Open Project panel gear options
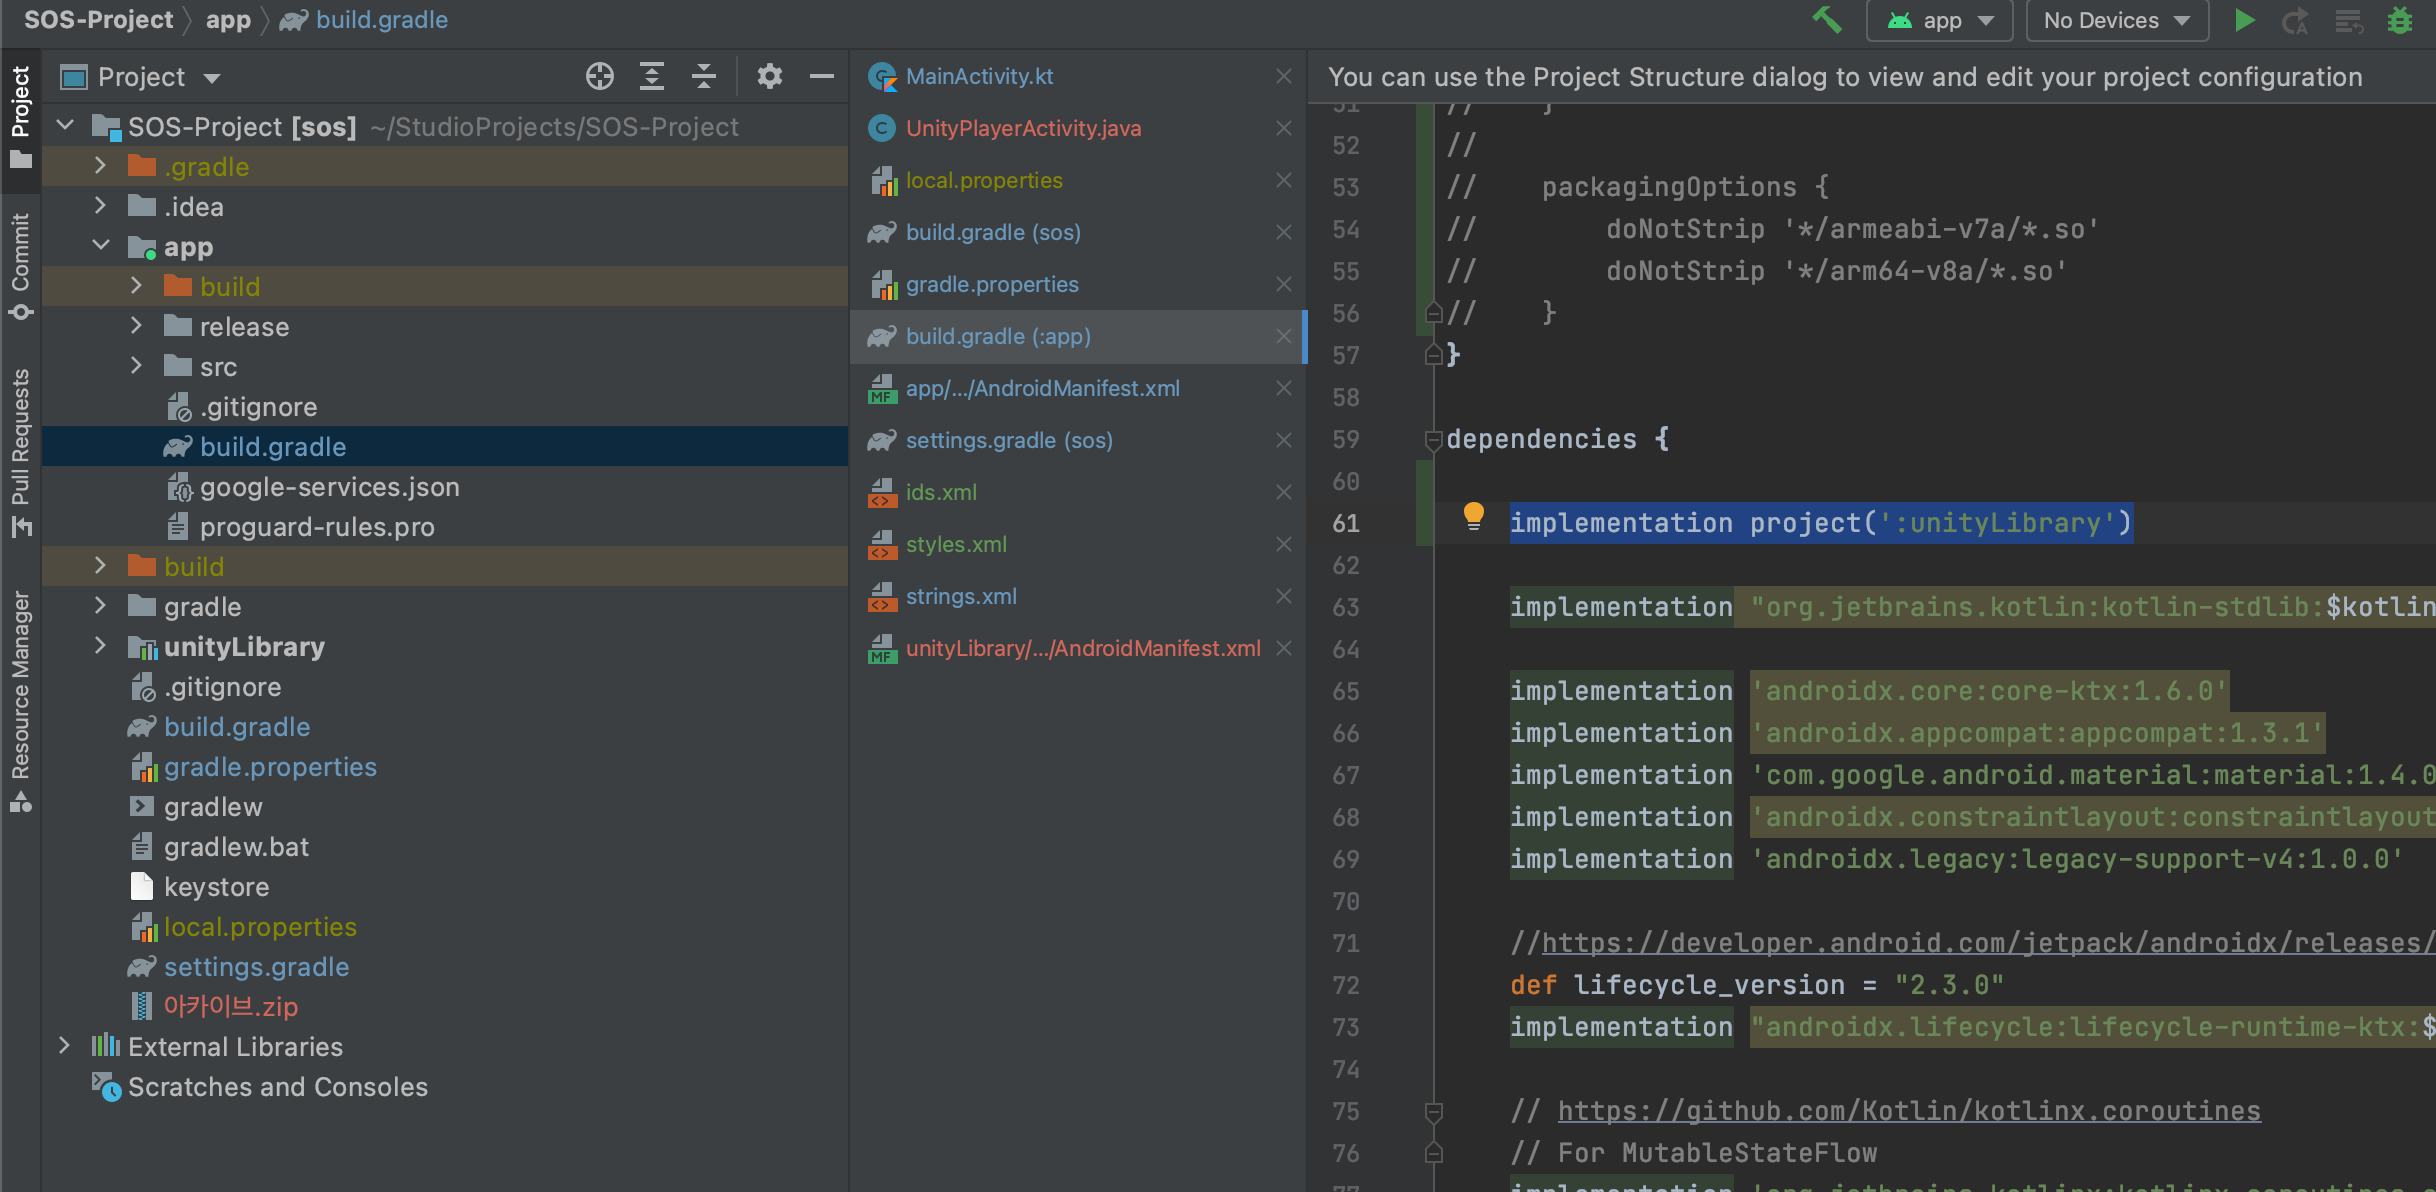The height and width of the screenshot is (1192, 2436). point(769,76)
